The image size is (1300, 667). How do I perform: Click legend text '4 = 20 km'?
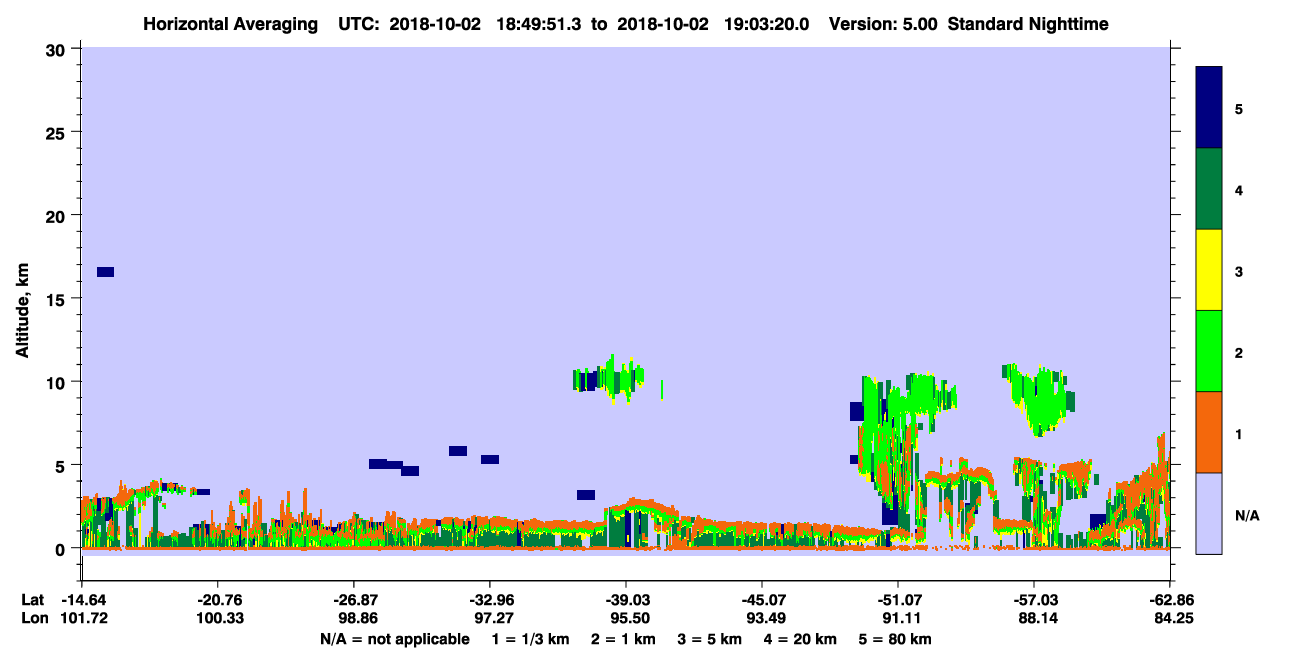click(x=802, y=639)
